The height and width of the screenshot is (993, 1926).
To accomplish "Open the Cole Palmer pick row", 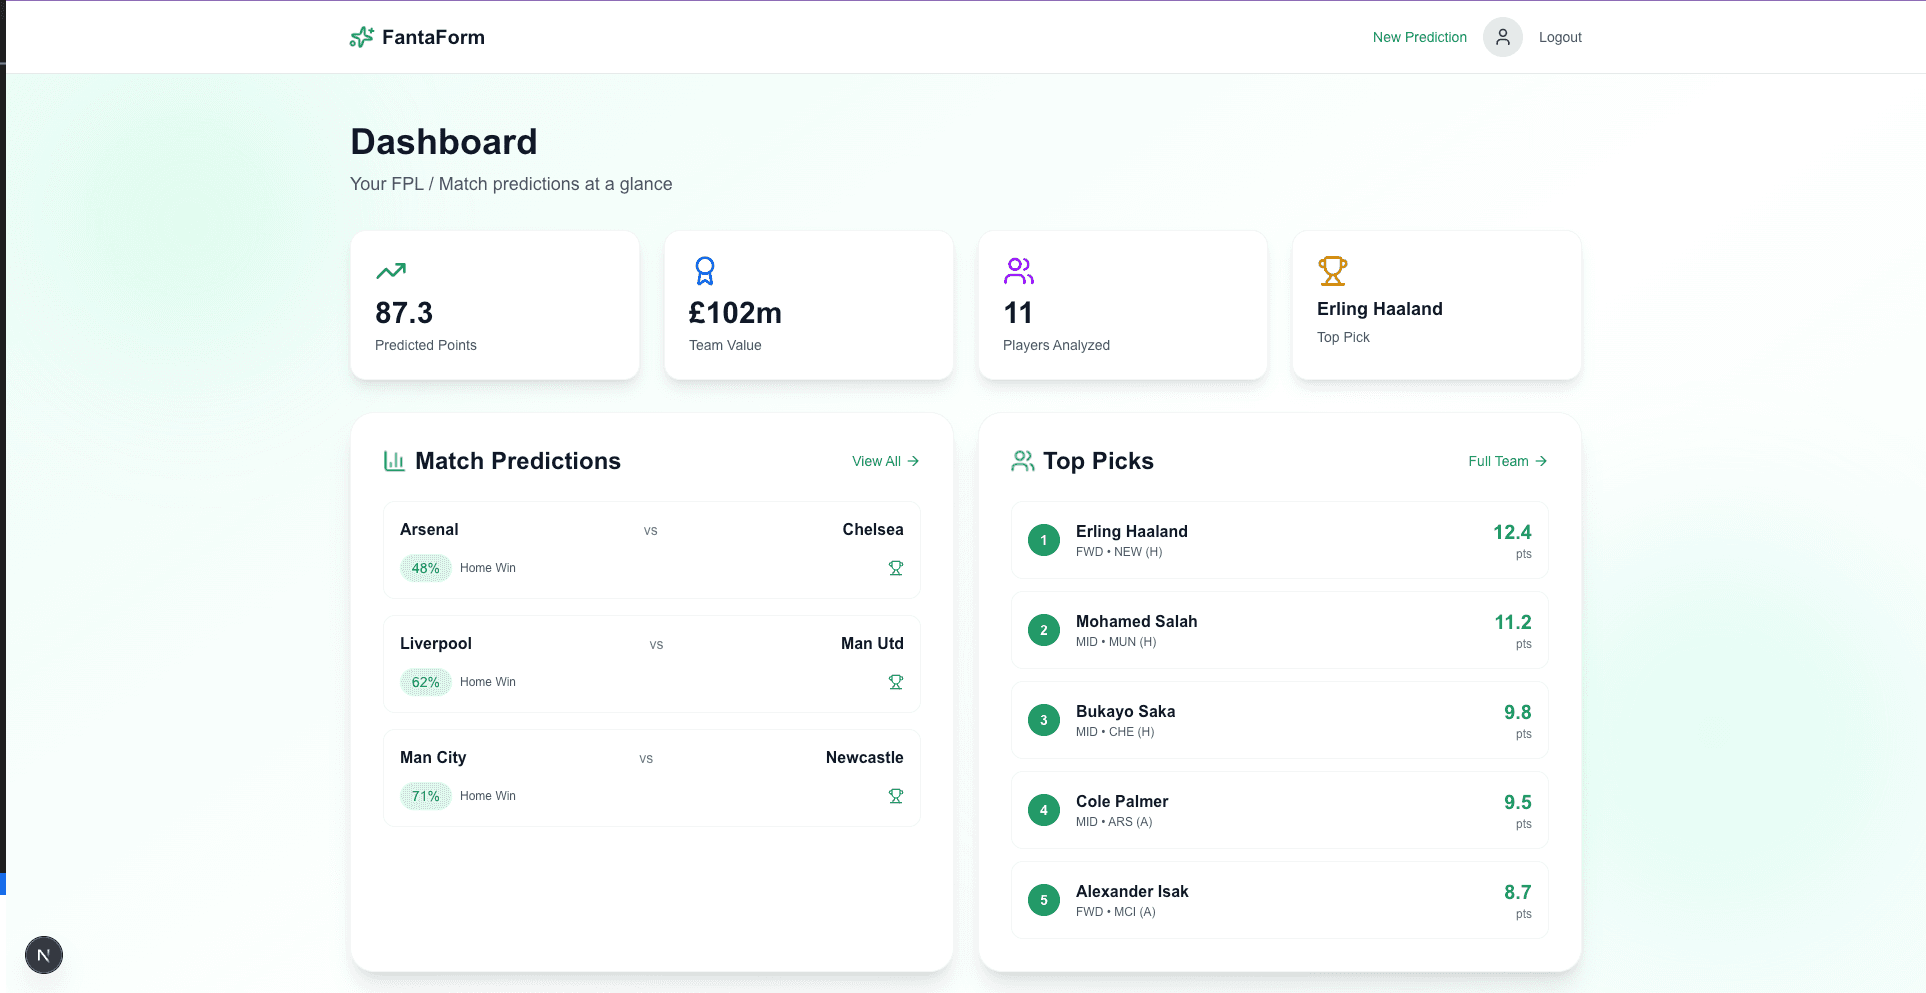I will 1280,810.
